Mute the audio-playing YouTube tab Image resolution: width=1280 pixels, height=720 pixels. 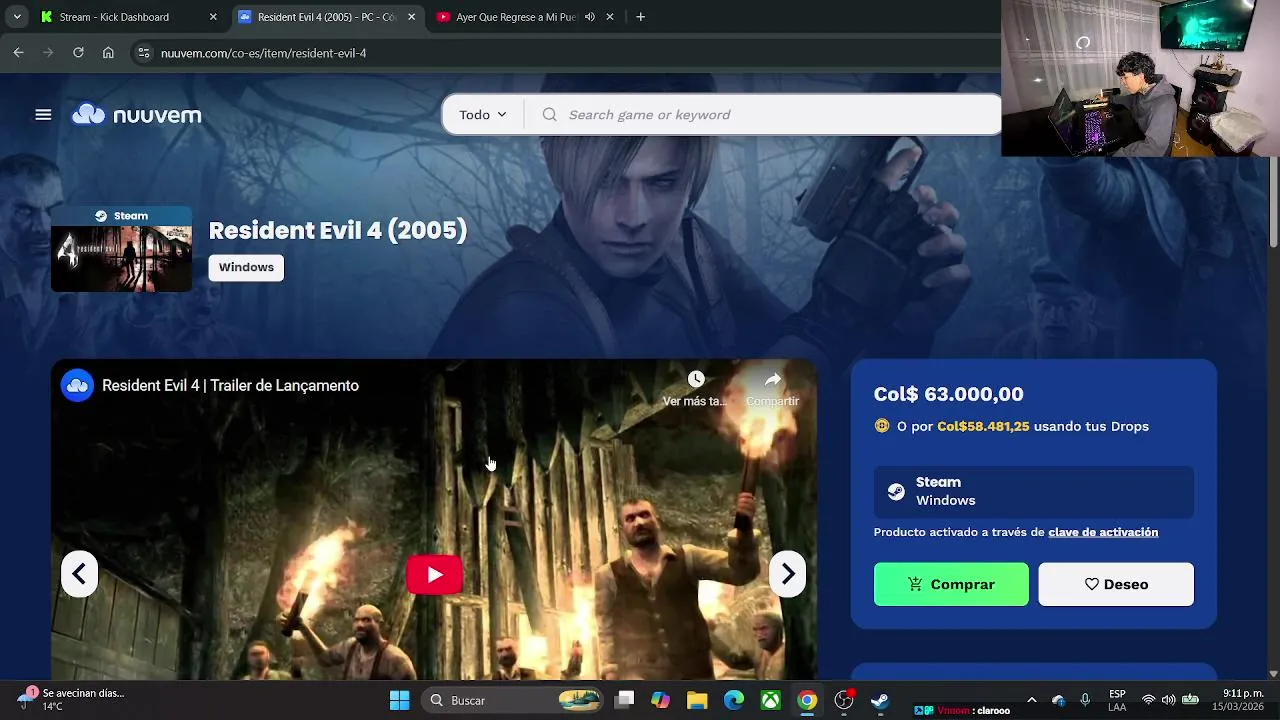coord(590,17)
